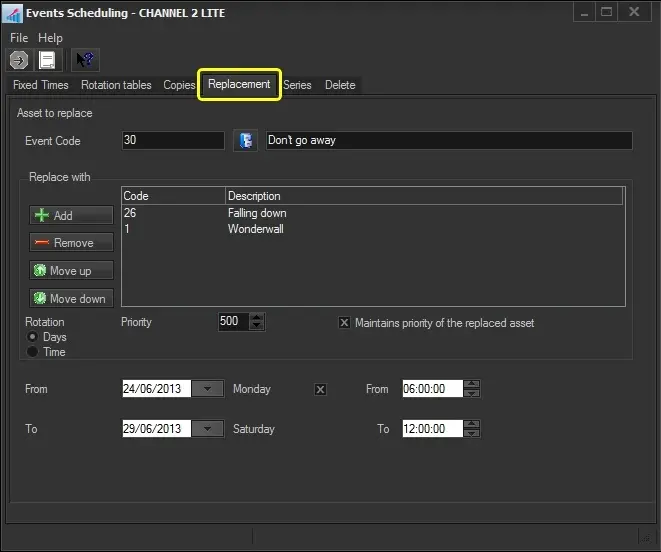
Task: Toggle Maintains priority of the replaced asset
Action: 344,323
